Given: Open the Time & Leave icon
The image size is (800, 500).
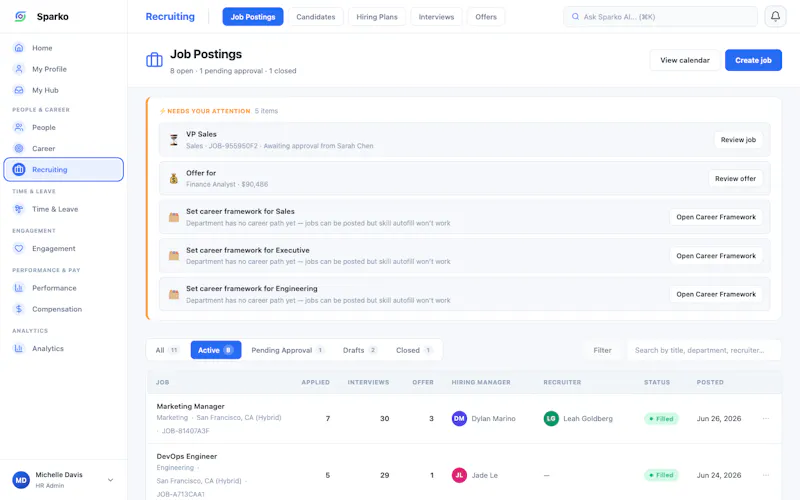Looking at the screenshot, I should [x=19, y=209].
